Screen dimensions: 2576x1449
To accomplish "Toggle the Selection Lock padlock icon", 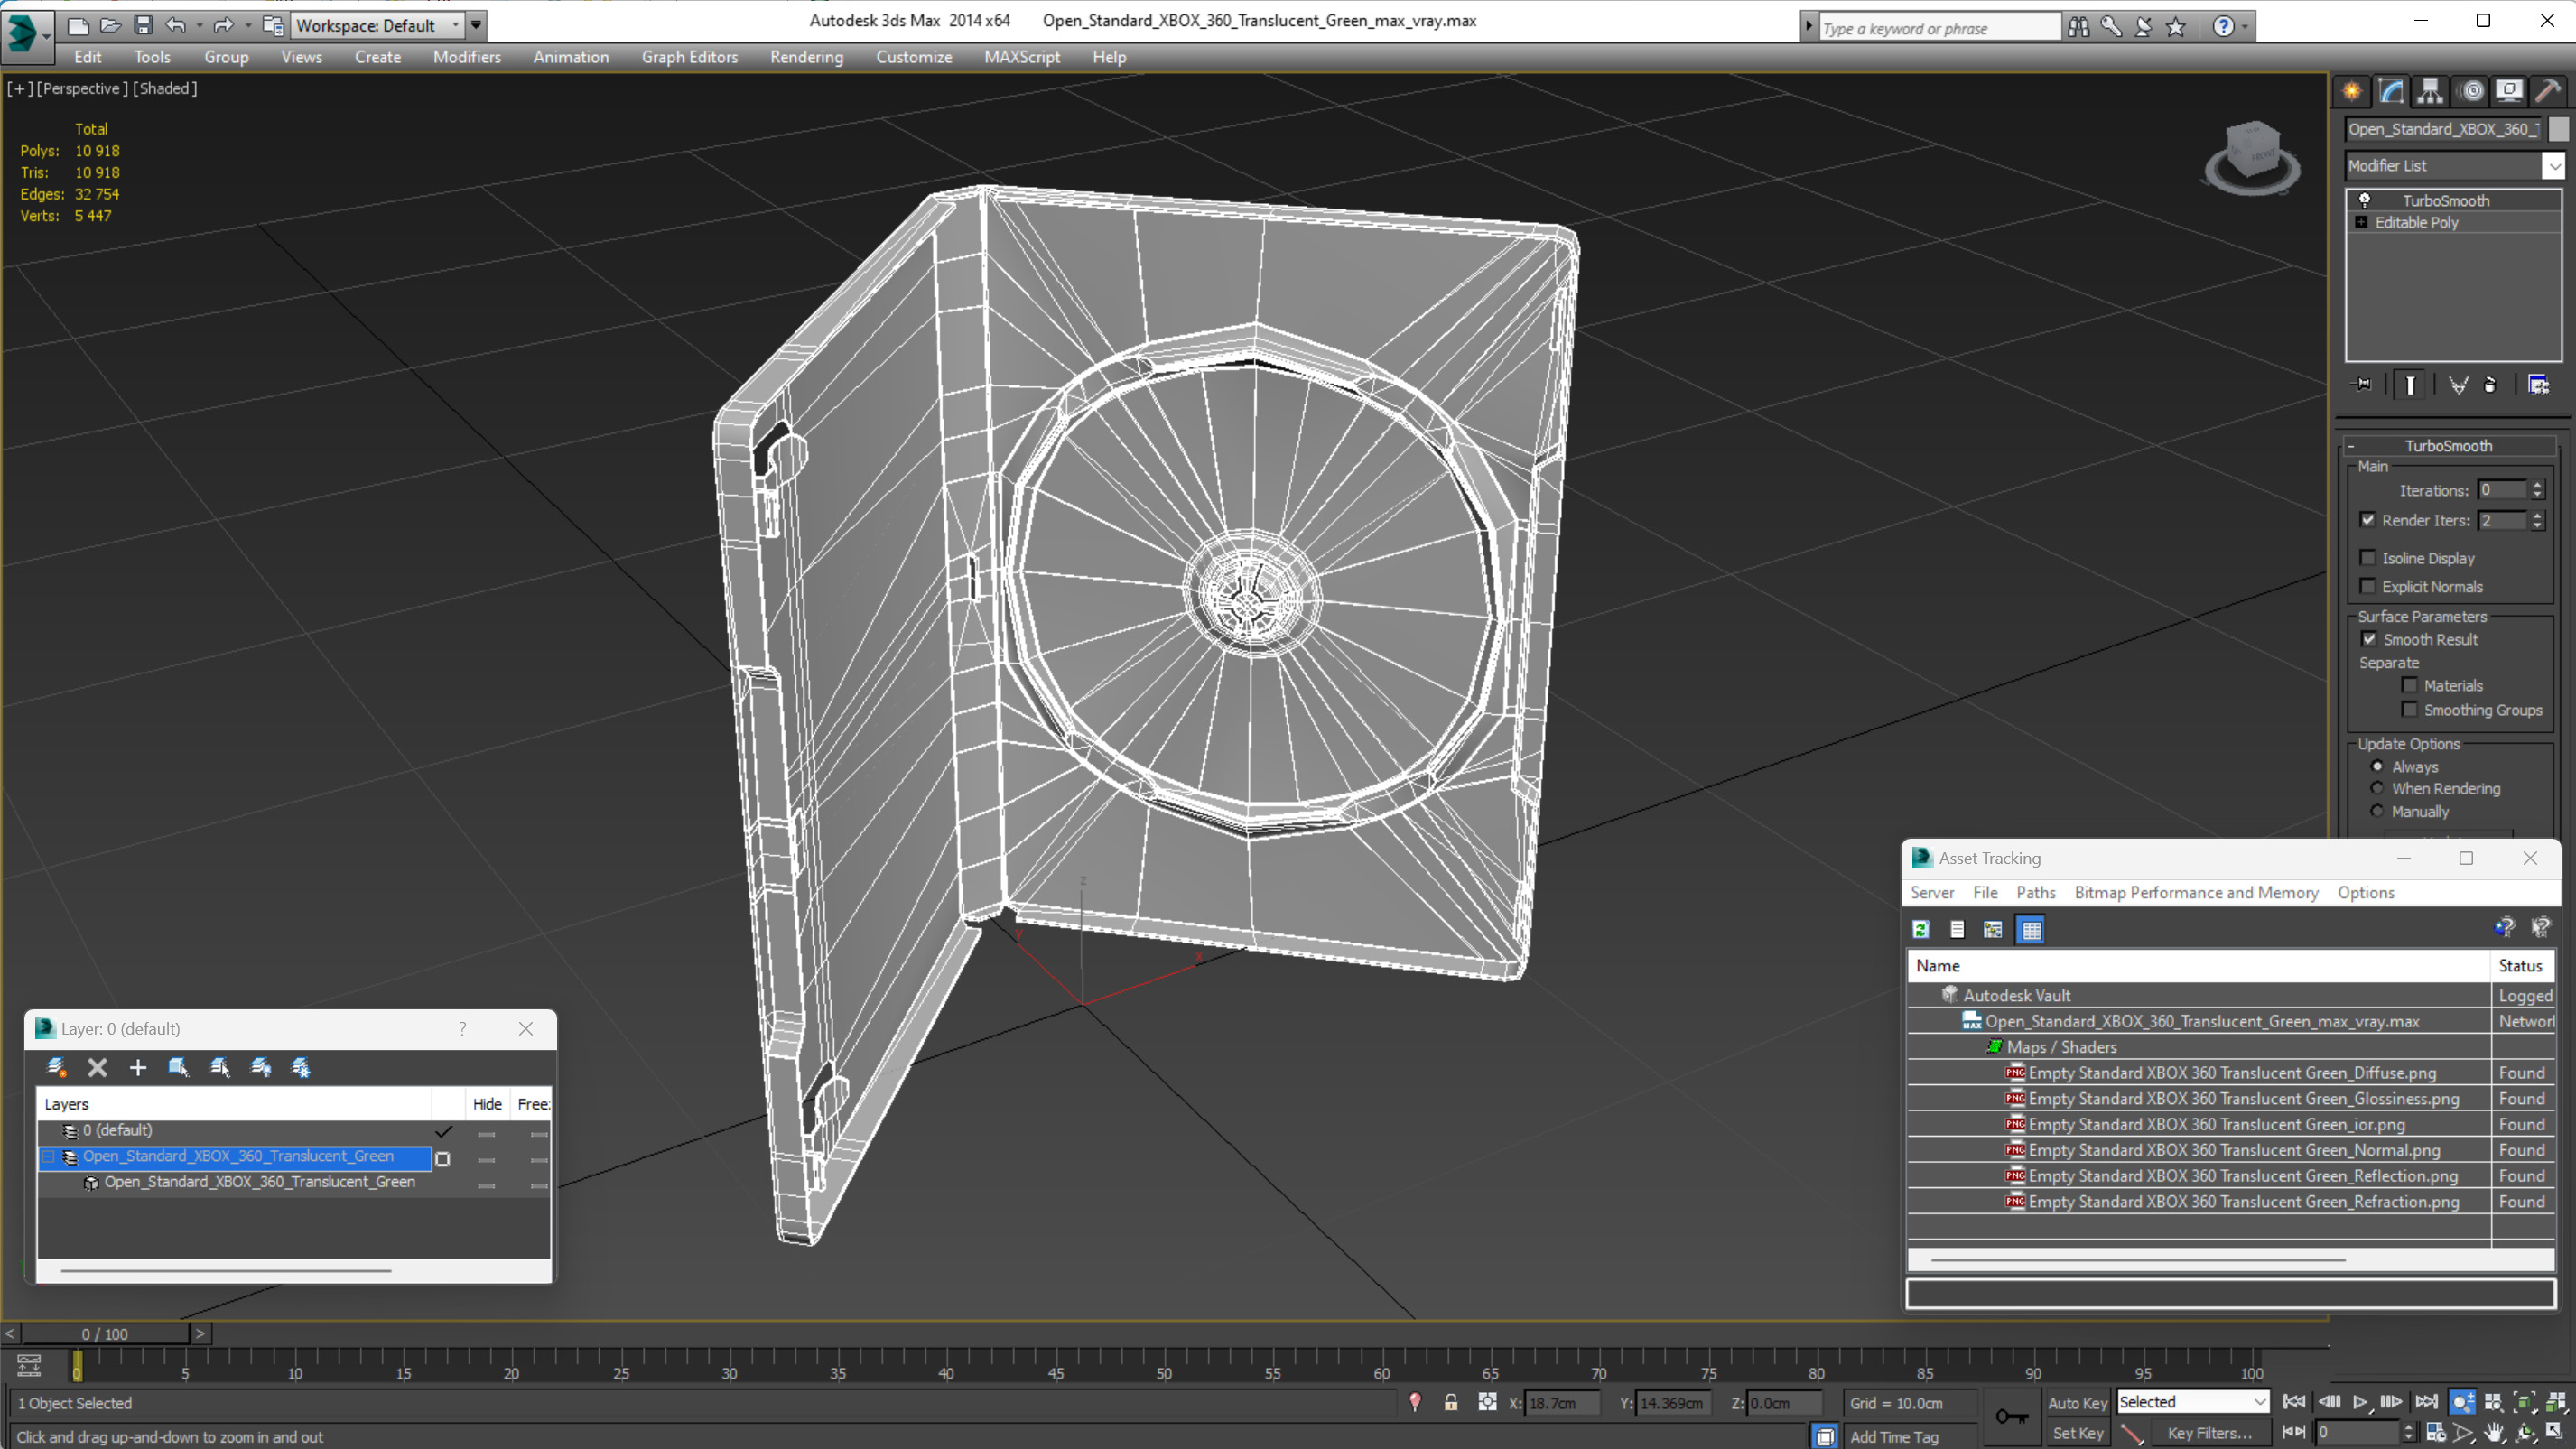I will click(x=1450, y=1402).
